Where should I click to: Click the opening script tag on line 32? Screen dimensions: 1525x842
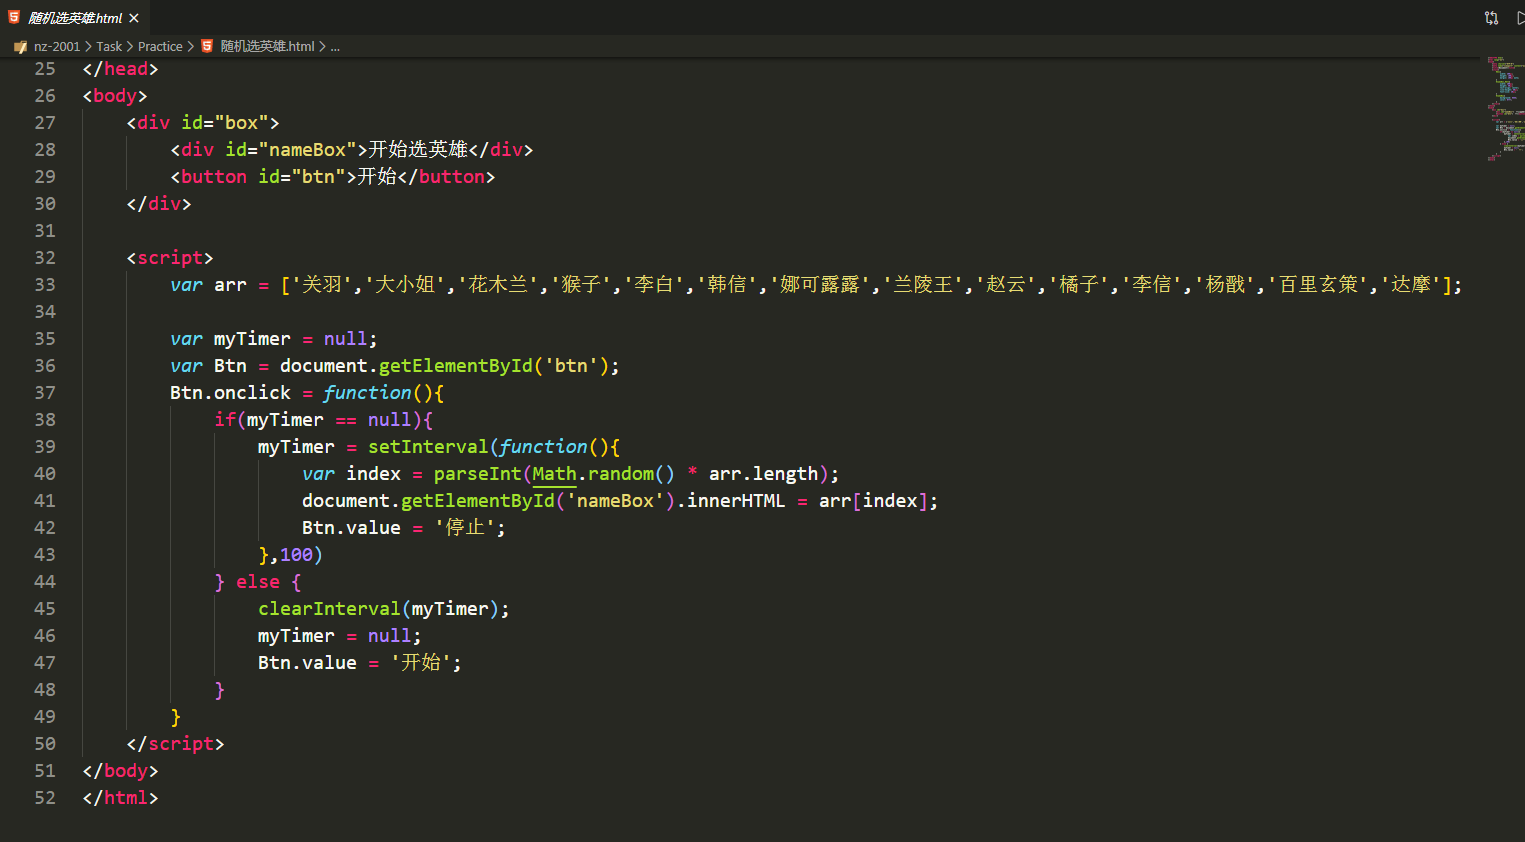pyautogui.click(x=170, y=258)
